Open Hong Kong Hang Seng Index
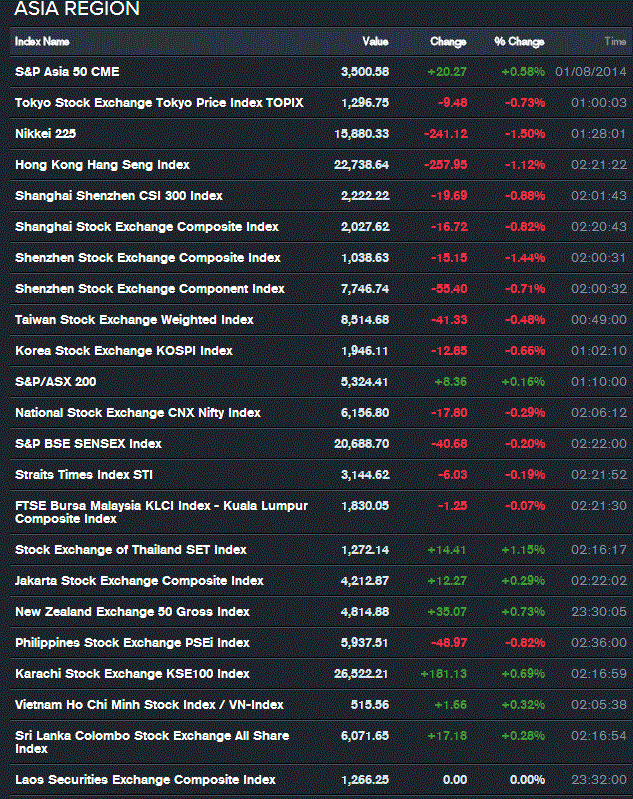This screenshot has height=799, width=633. coord(102,165)
